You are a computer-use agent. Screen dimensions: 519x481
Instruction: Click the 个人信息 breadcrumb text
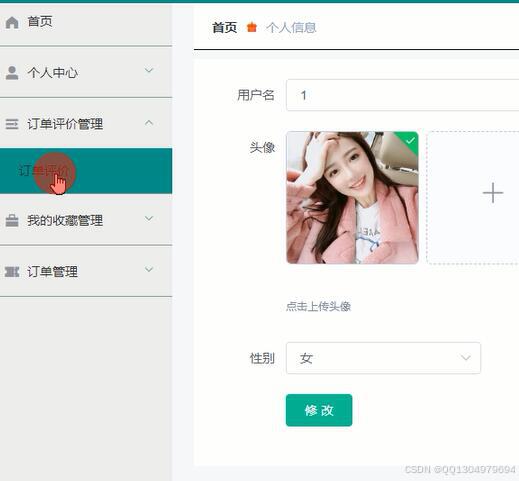pyautogui.click(x=291, y=27)
